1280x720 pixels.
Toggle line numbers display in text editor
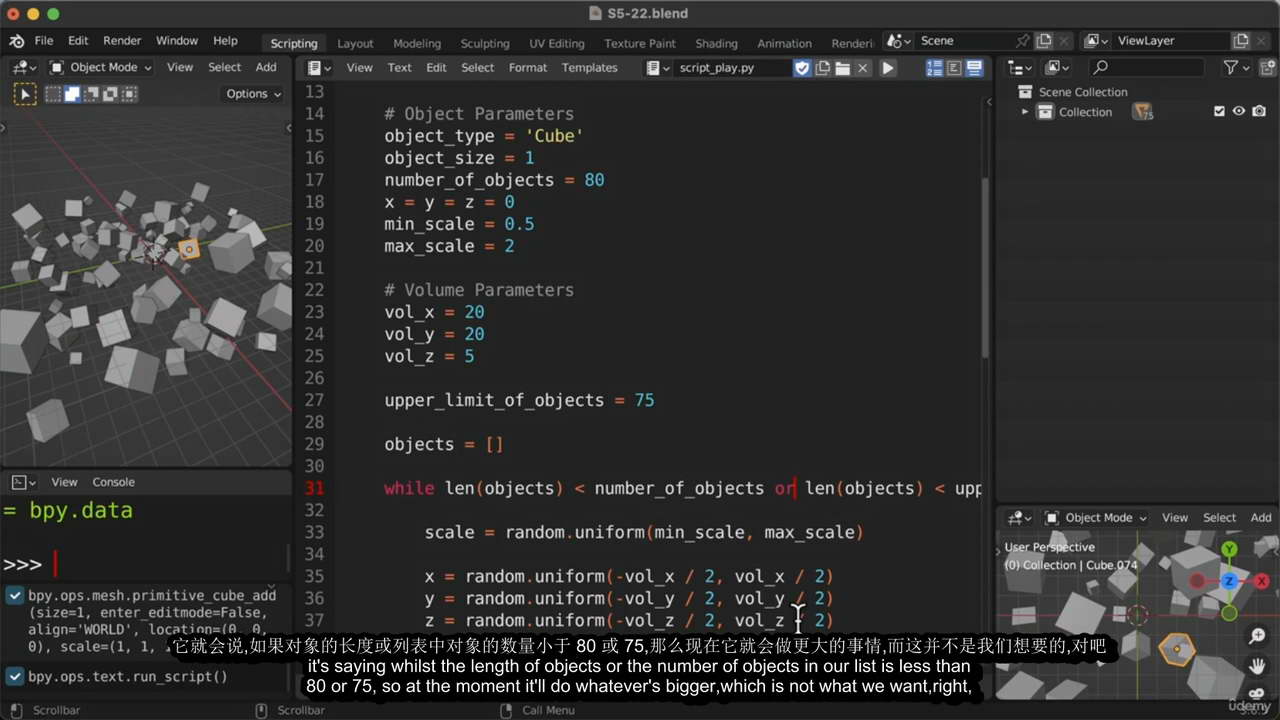(934, 68)
